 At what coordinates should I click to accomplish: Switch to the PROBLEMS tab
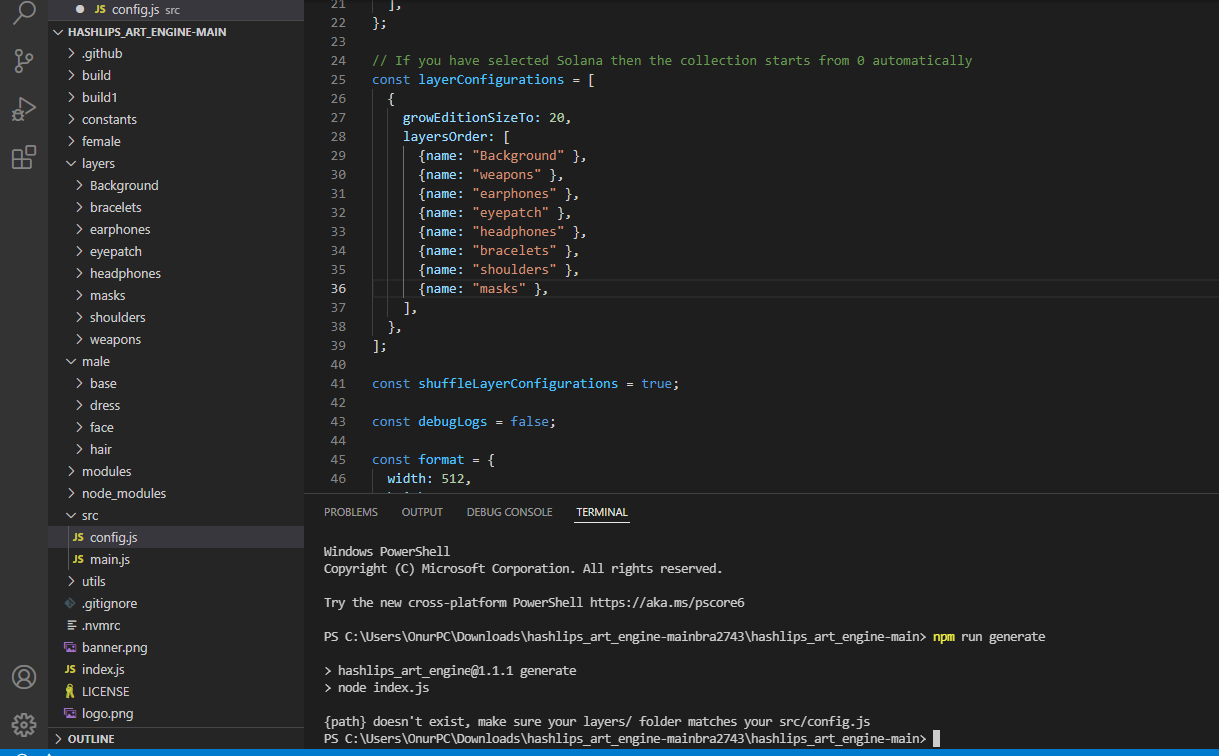pos(350,511)
